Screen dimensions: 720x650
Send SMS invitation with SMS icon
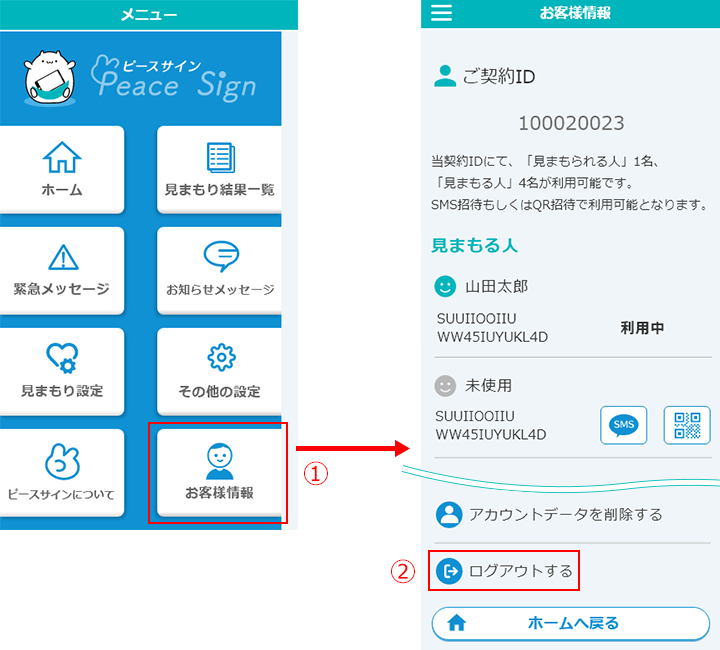click(624, 425)
